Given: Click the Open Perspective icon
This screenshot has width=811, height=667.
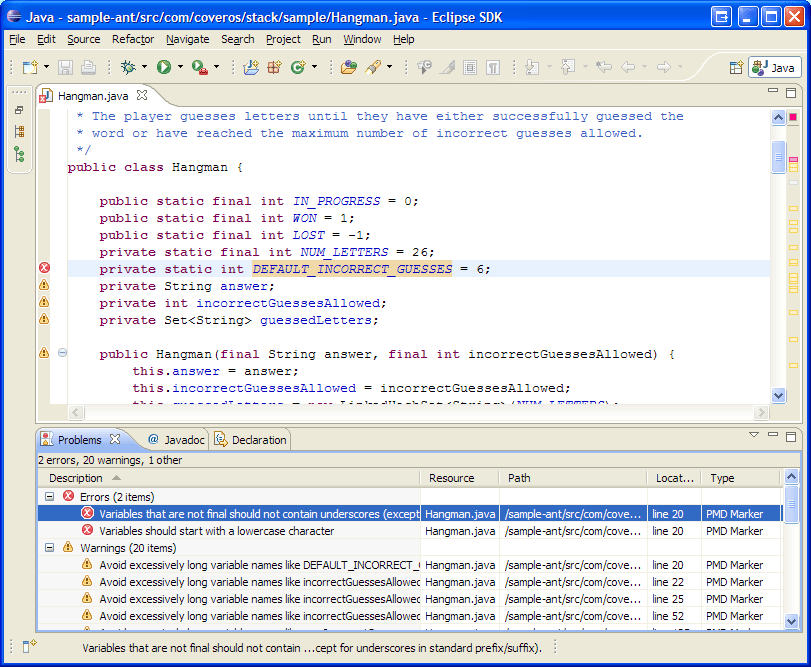Looking at the screenshot, I should click(x=736, y=68).
